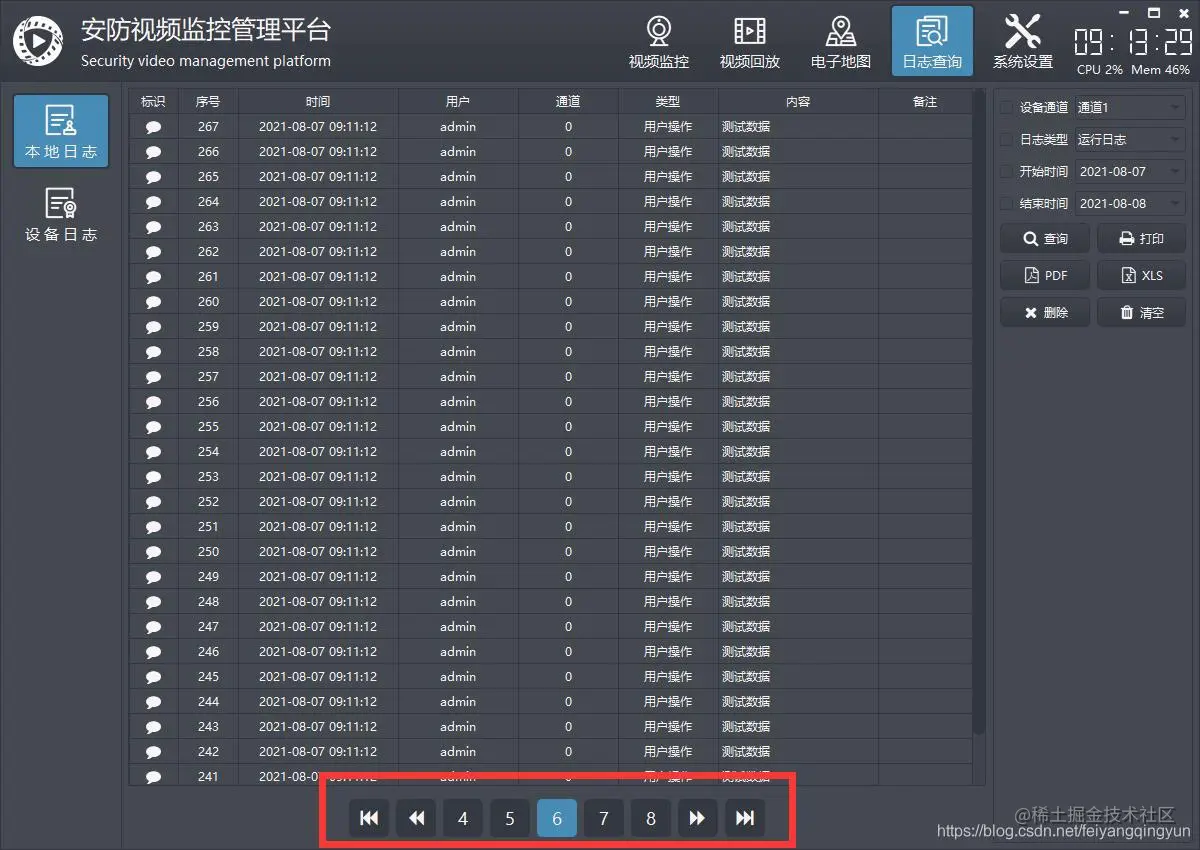Click the 查询 search button
Screen dimensions: 1200x850
click(x=1044, y=238)
